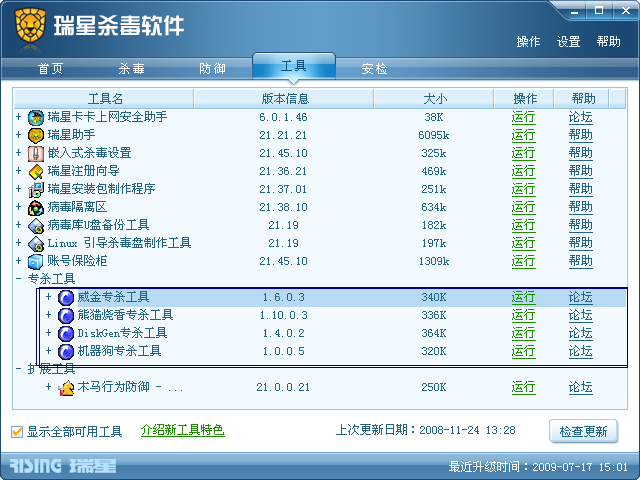The image size is (640, 480).
Task: Click 最近升级时间 2009-07-17 15:01 status text
Action: [538, 467]
